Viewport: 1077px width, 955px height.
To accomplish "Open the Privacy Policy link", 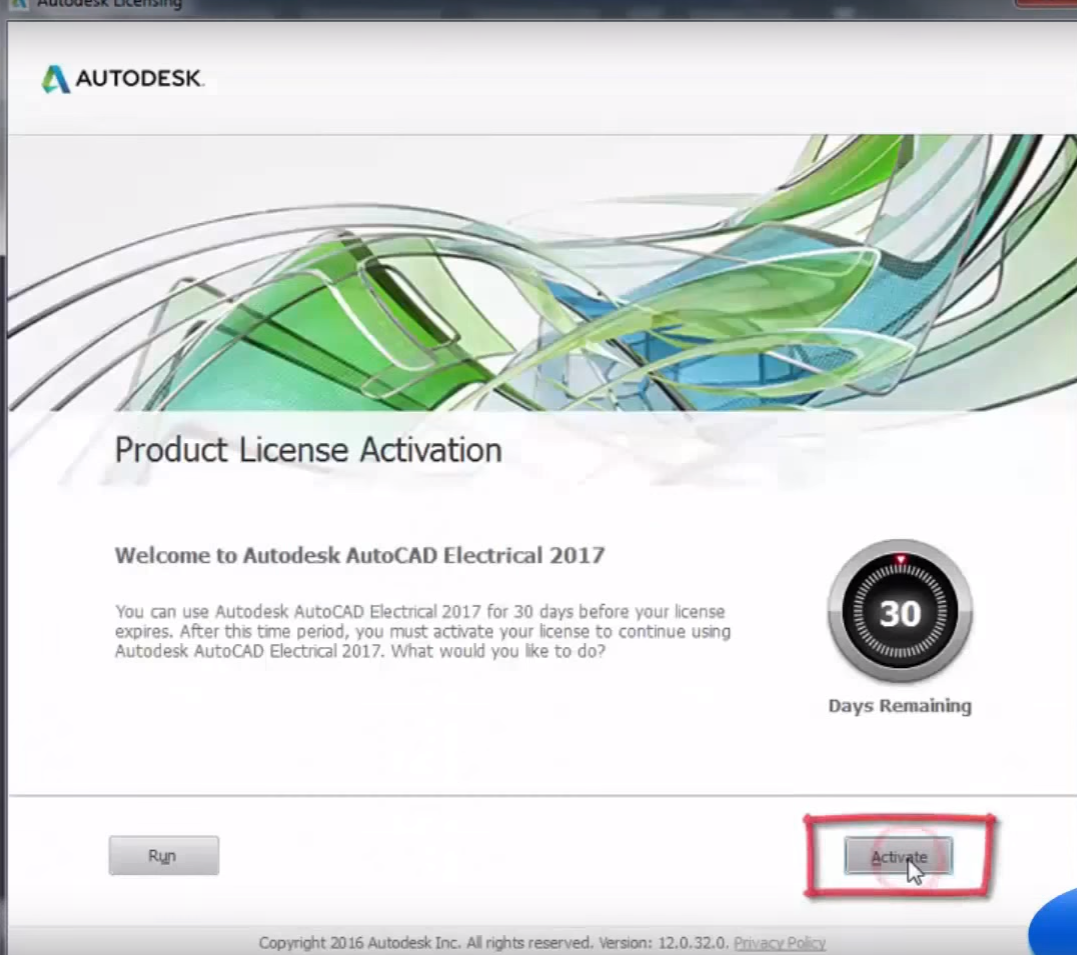I will (778, 942).
